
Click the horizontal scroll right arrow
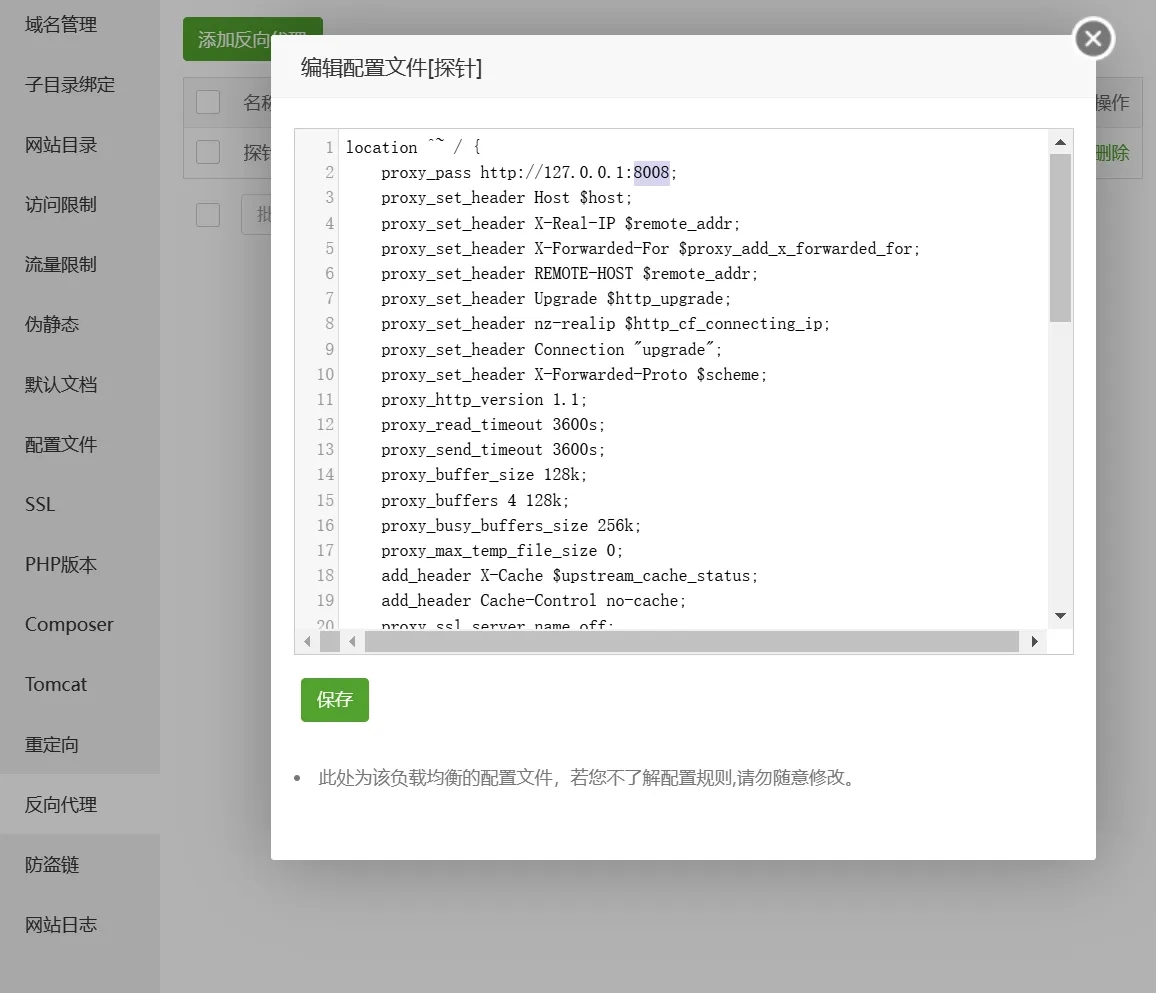[x=1034, y=641]
